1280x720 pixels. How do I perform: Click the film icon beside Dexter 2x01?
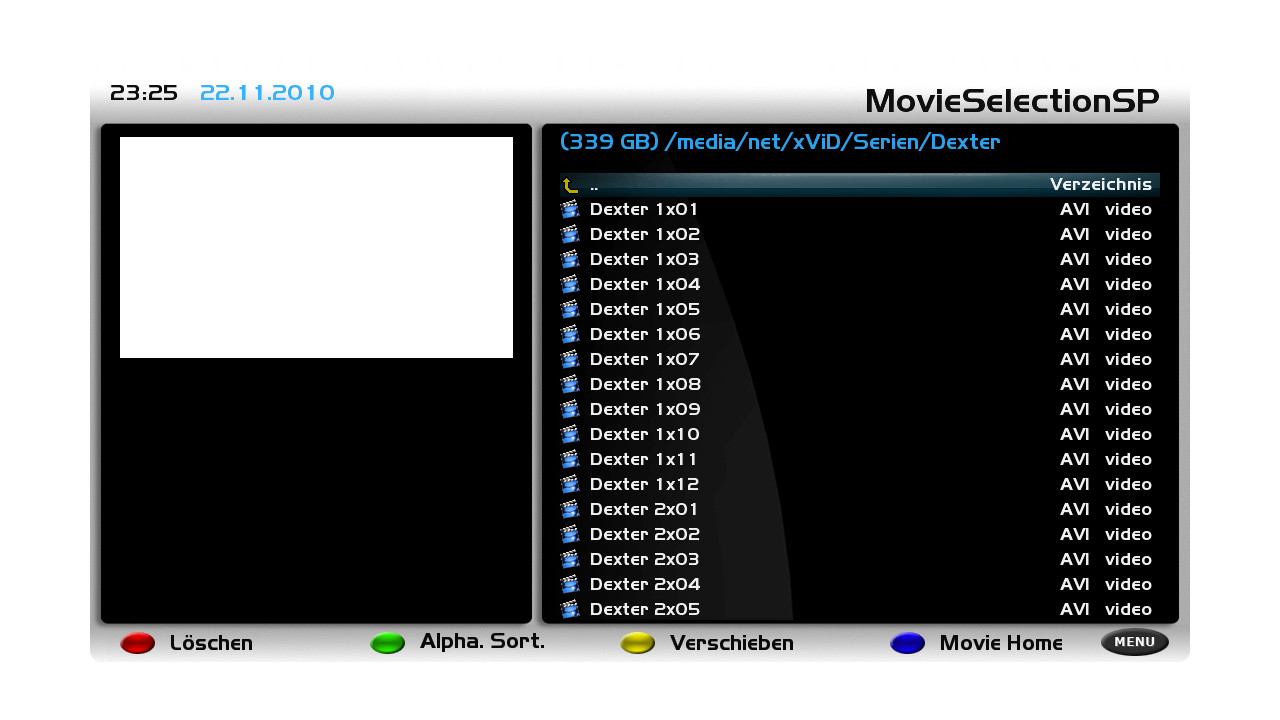point(570,509)
